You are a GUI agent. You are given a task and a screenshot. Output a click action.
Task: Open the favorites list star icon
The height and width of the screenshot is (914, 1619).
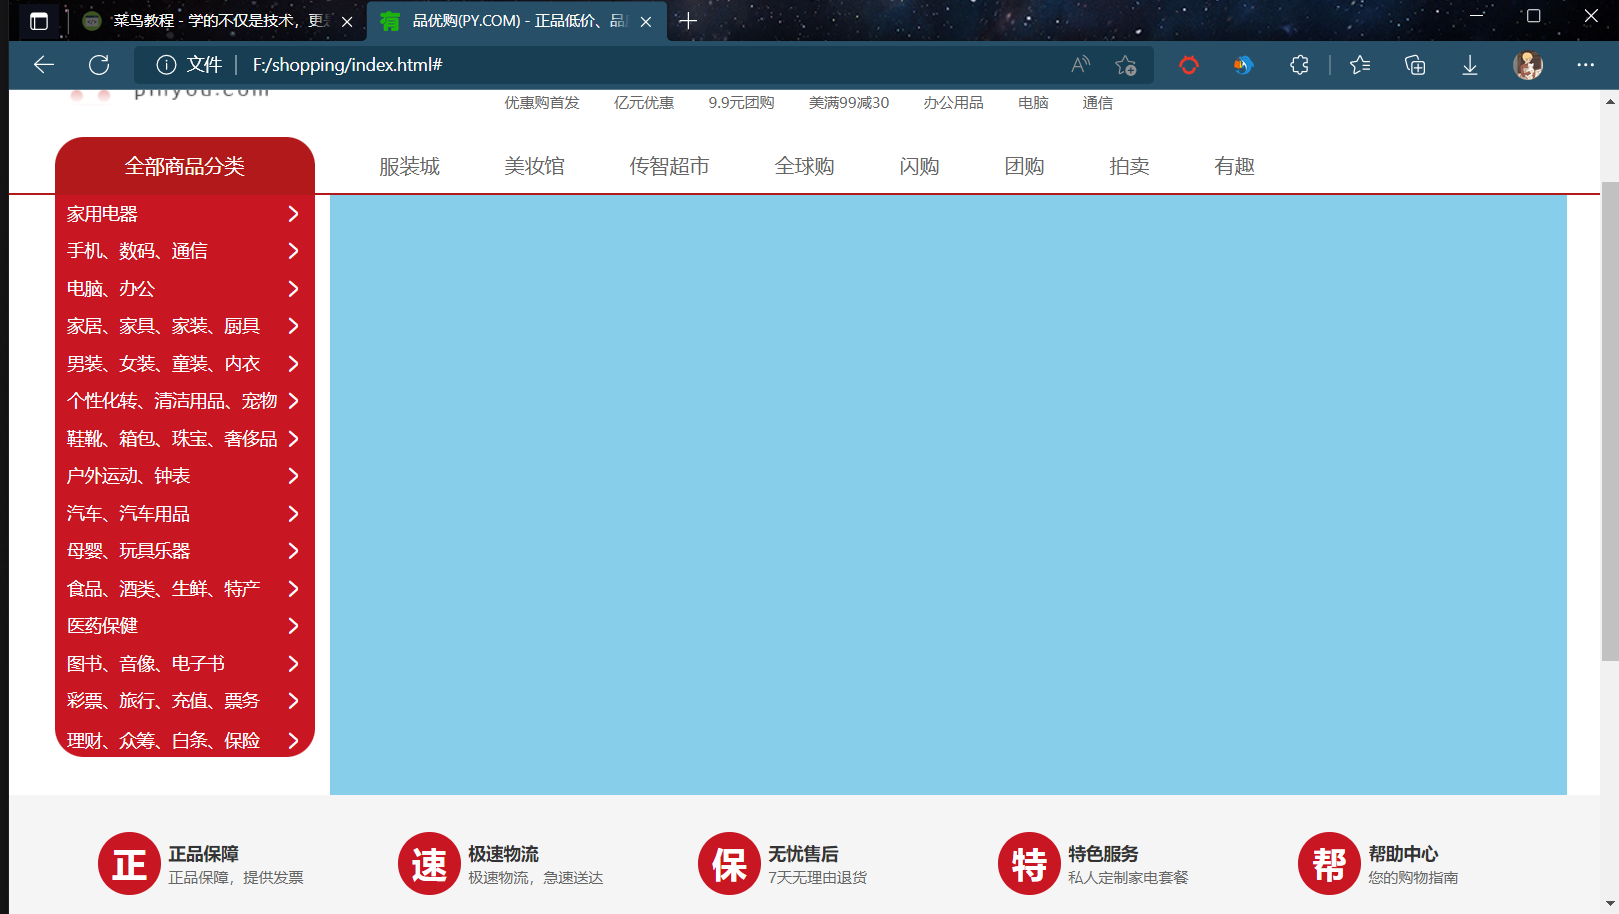(1360, 65)
